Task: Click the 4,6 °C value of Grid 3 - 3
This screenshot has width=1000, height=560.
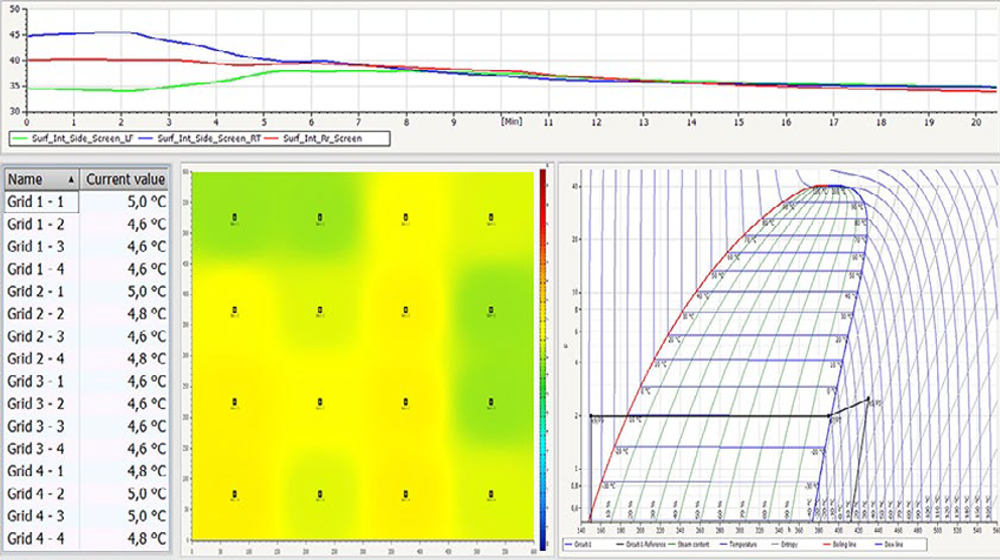Action: [147, 426]
